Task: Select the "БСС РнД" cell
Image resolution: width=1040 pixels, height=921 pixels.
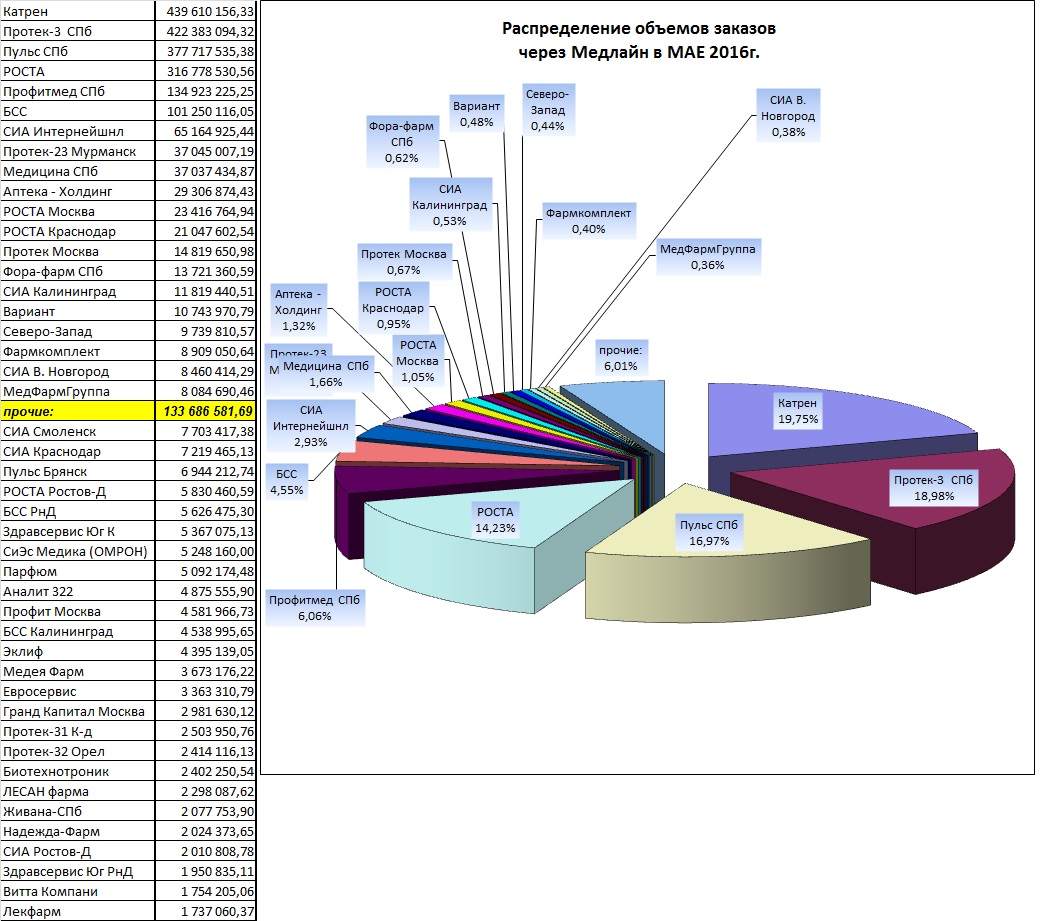Action: 78,511
